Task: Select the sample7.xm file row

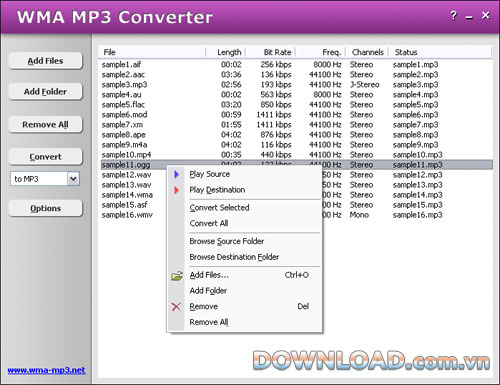Action: (x=296, y=125)
